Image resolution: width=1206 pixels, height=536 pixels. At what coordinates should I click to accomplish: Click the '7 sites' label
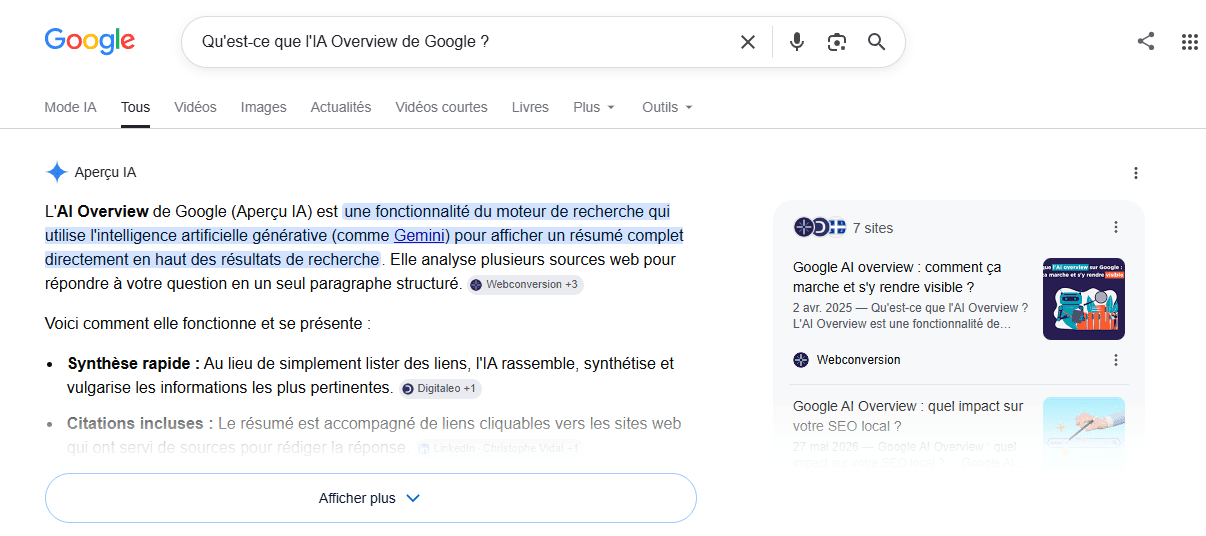click(x=873, y=228)
